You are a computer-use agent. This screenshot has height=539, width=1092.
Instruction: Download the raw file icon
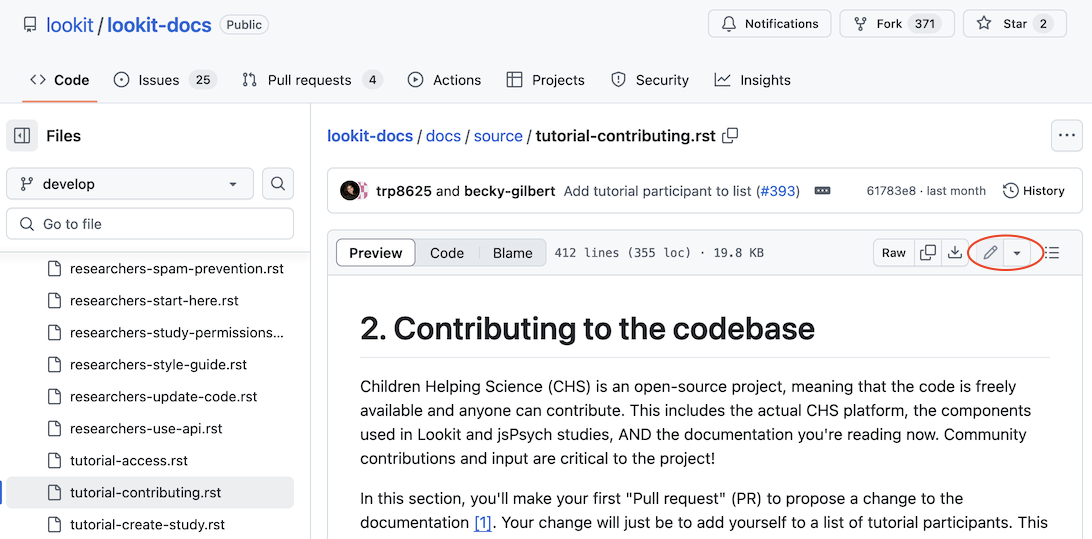coord(954,253)
